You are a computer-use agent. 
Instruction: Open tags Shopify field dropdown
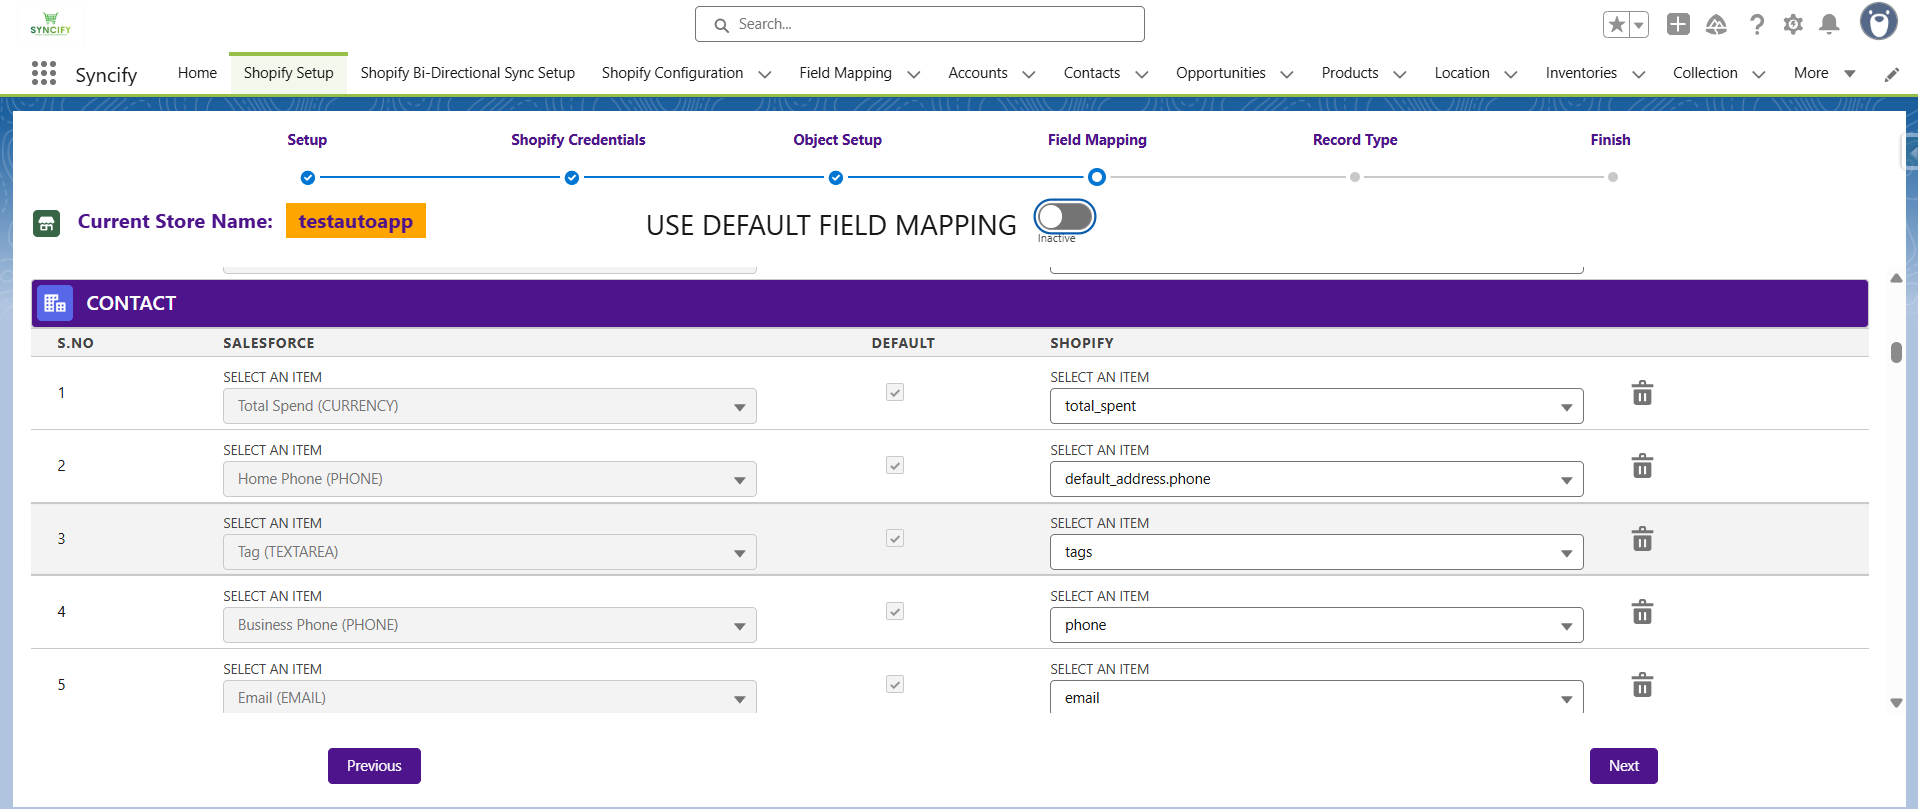[x=1317, y=552]
